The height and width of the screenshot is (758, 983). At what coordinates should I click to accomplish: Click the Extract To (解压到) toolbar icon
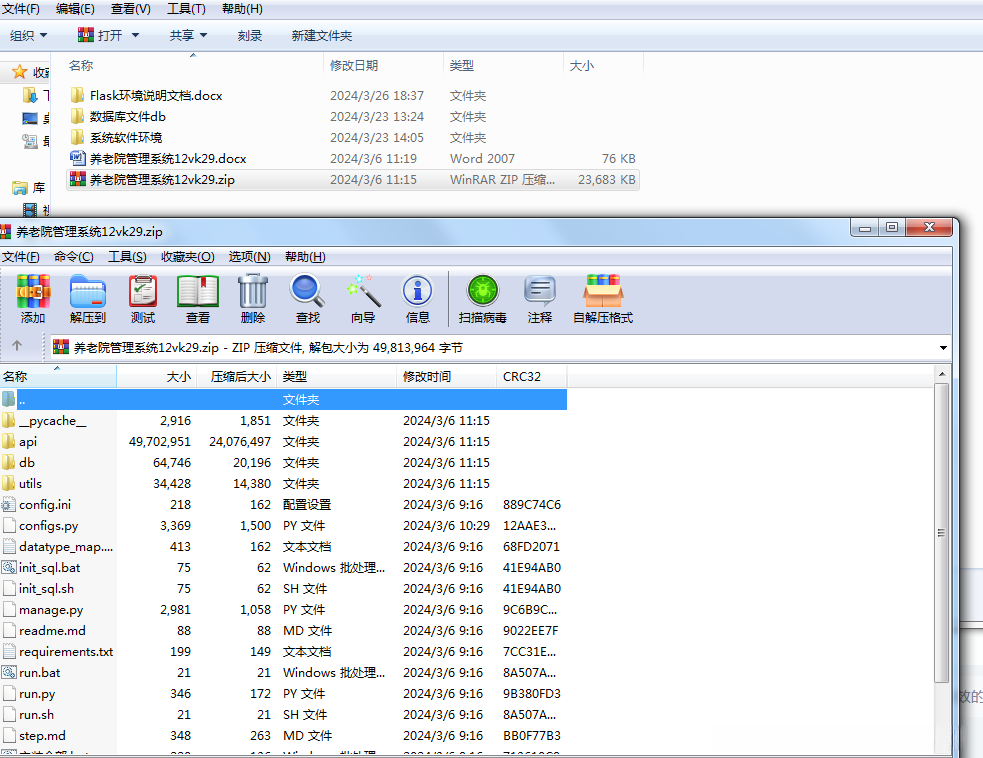pyautogui.click(x=88, y=299)
